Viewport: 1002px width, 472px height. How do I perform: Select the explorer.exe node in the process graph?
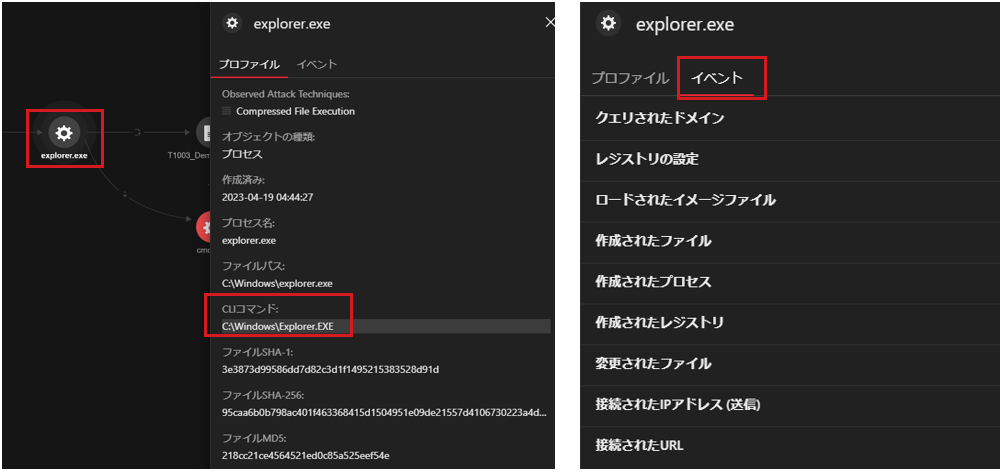tap(63, 132)
